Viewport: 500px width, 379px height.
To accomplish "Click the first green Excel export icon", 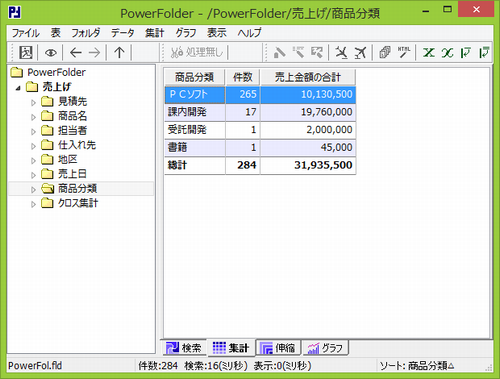I will point(429,52).
